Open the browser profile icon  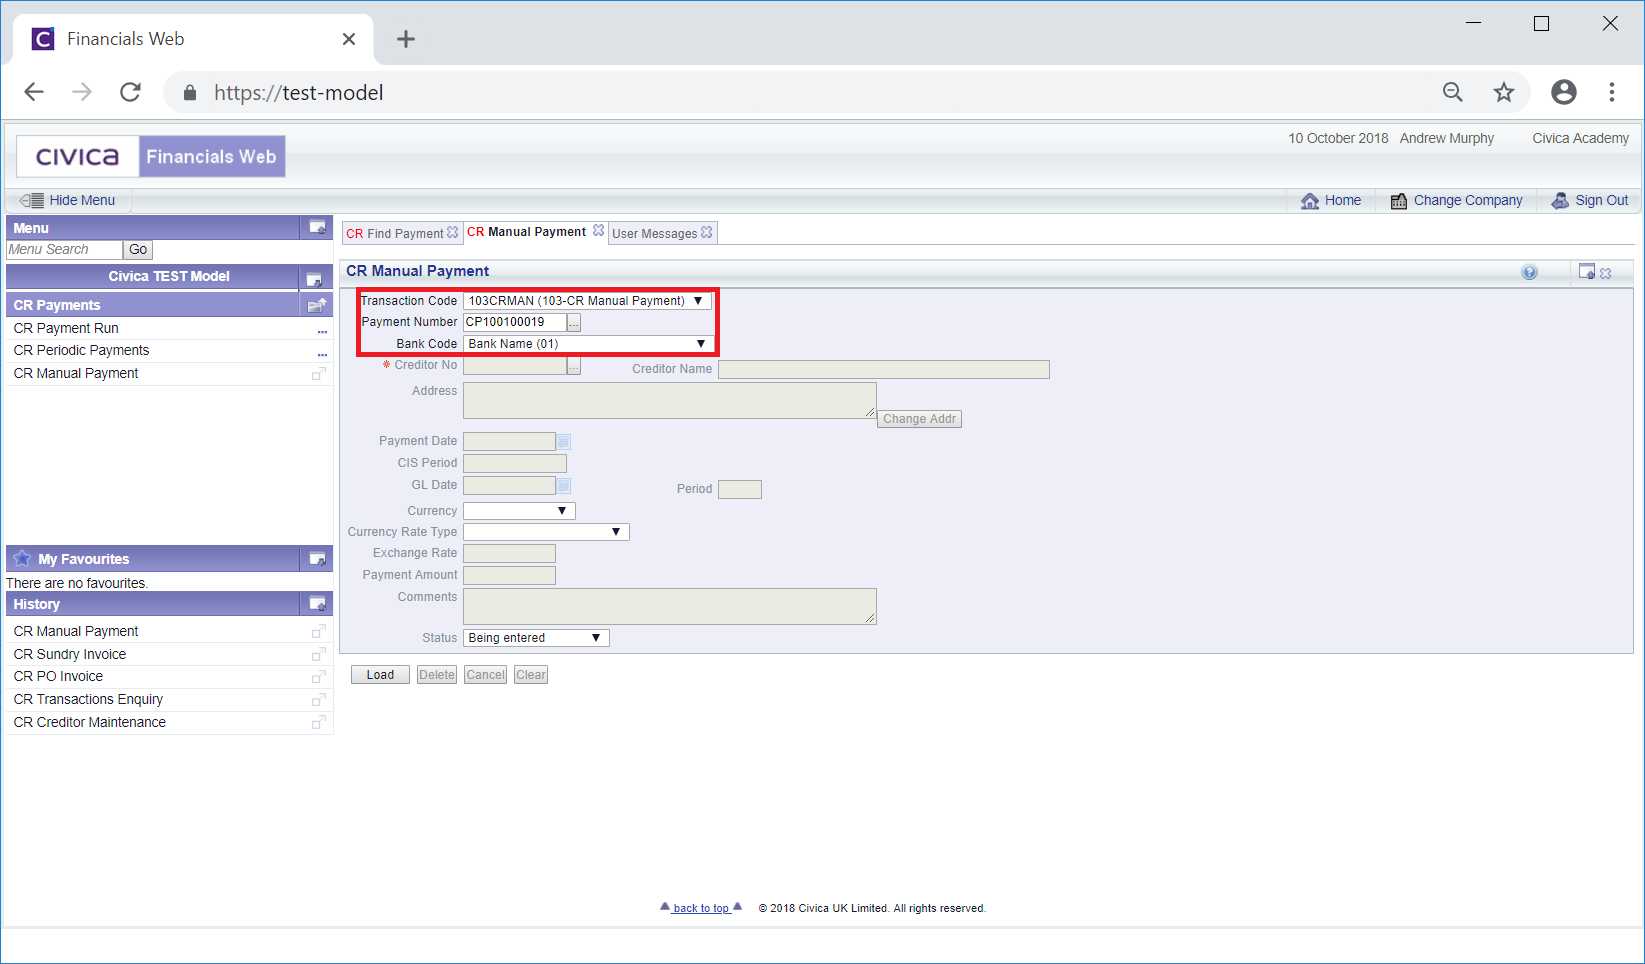[1564, 92]
